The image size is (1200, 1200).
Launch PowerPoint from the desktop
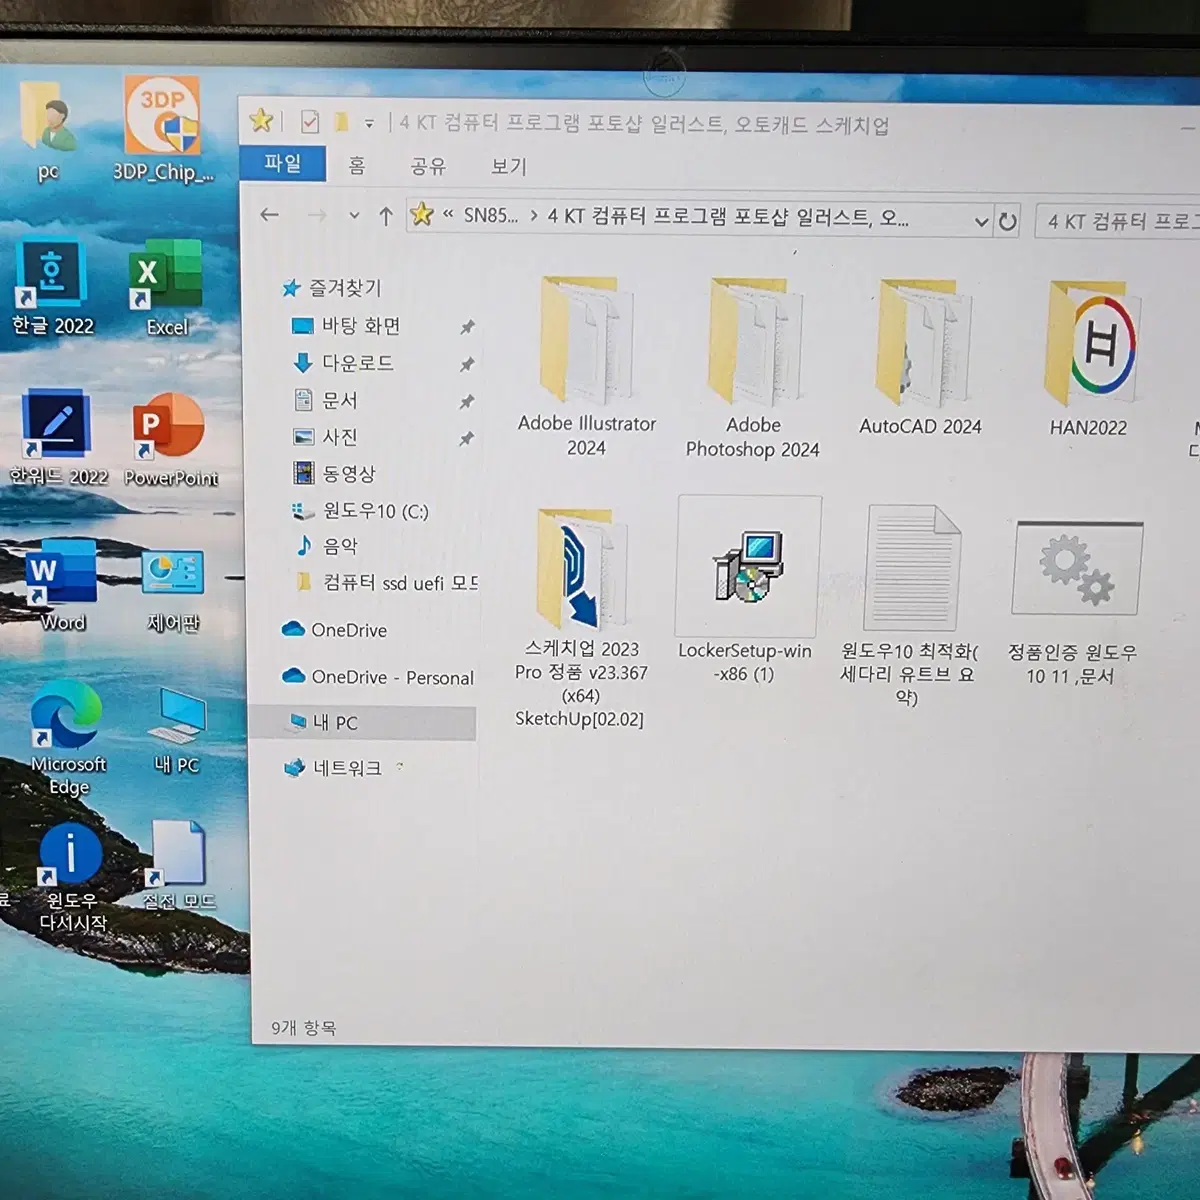tap(171, 440)
